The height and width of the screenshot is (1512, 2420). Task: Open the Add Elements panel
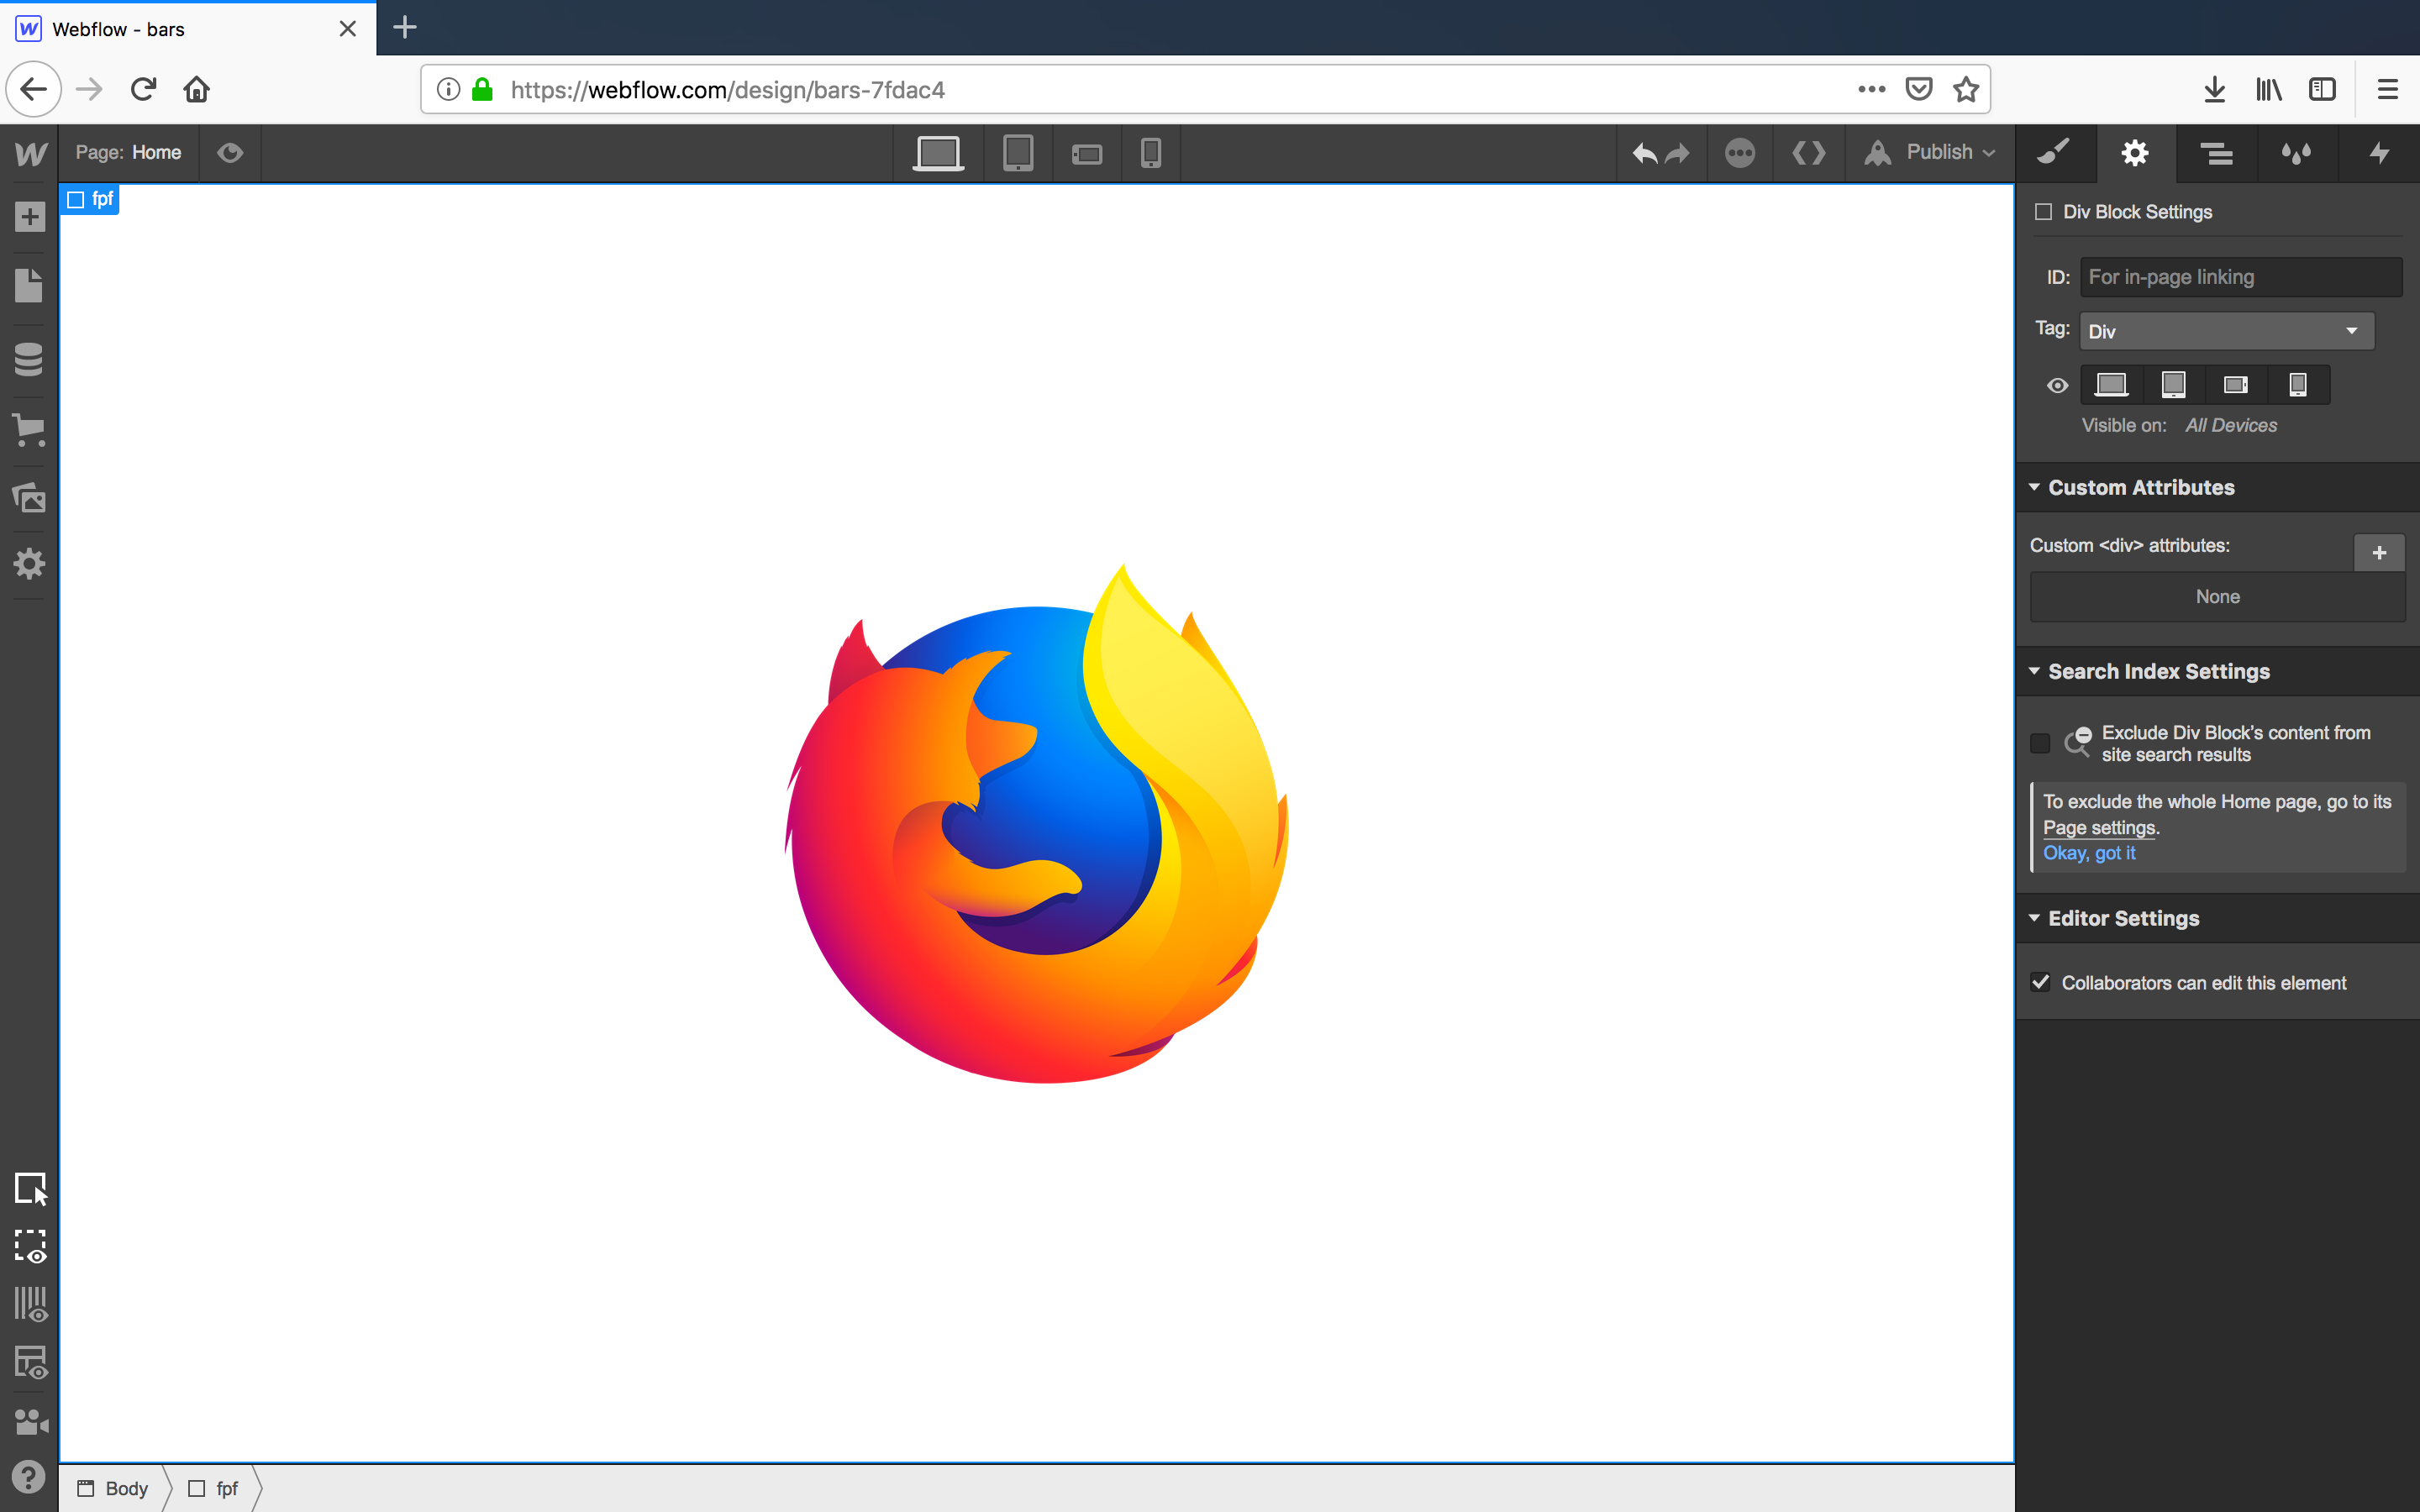click(29, 215)
